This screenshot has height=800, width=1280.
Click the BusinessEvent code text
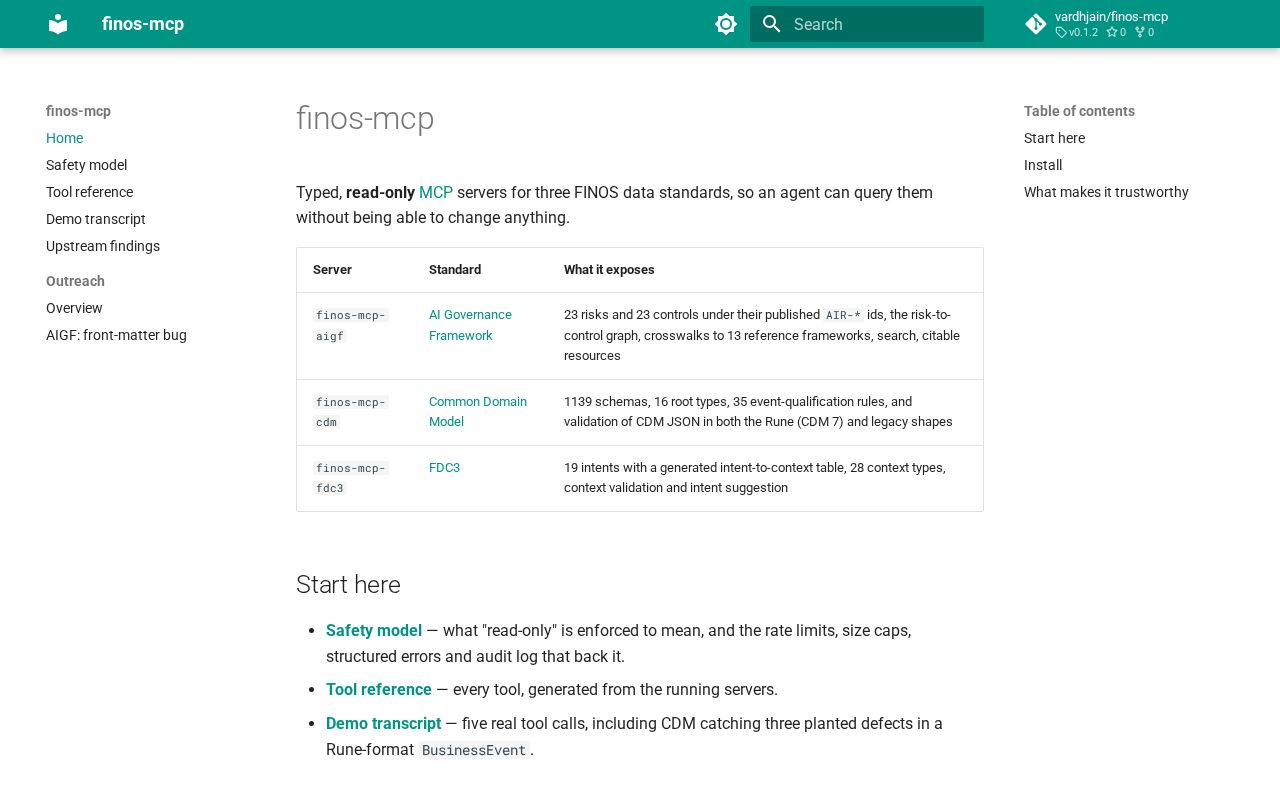474,750
